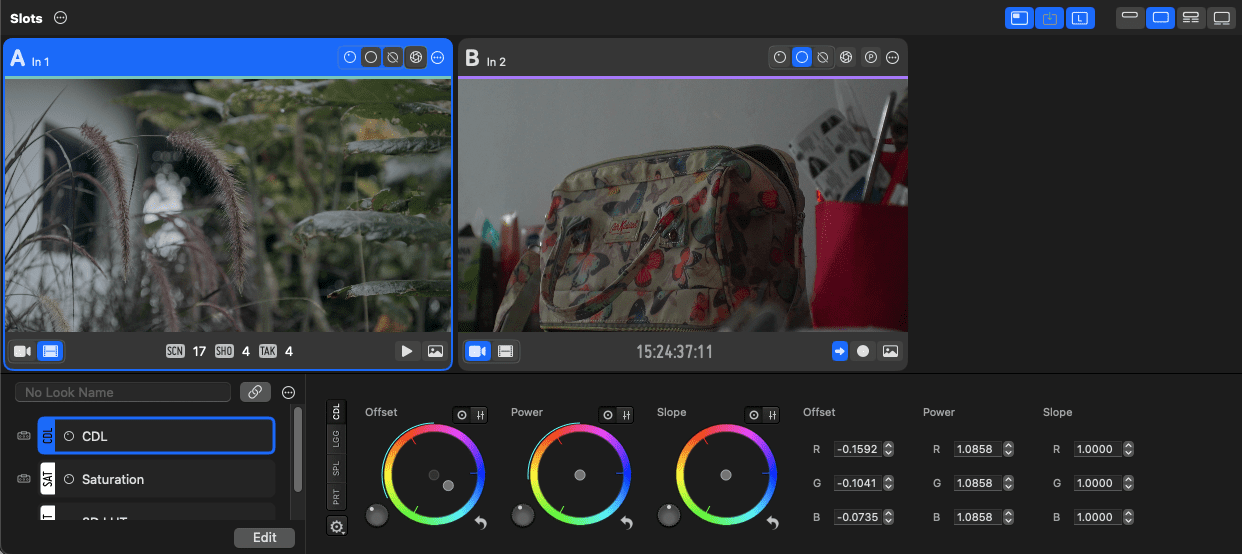
Task: Play the clip in slot A
Action: point(406,351)
